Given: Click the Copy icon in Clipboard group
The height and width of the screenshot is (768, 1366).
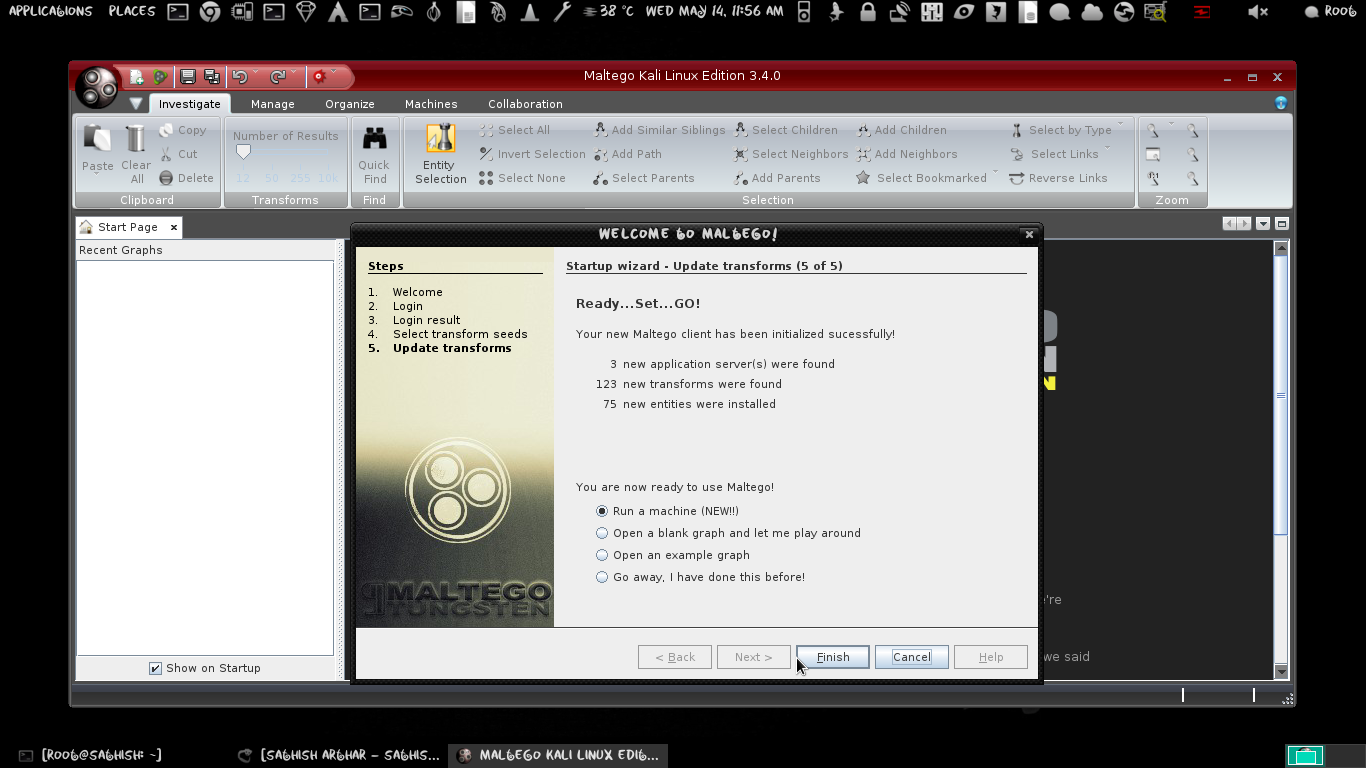Looking at the screenshot, I should [166, 130].
